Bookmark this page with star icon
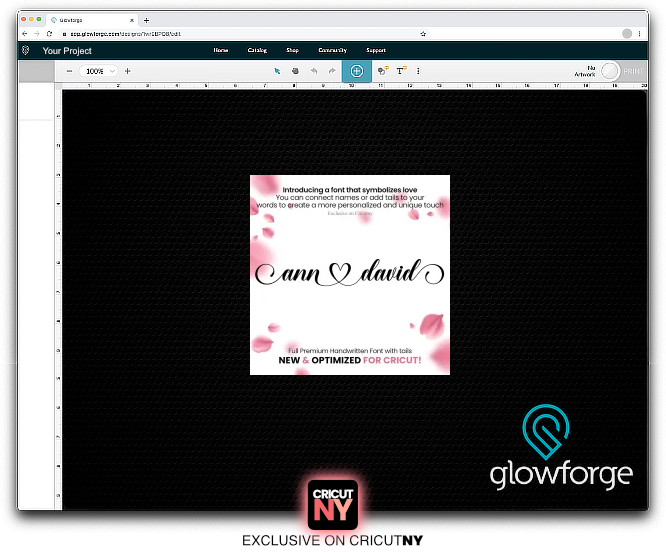The width and height of the screenshot is (666, 552). point(423,34)
